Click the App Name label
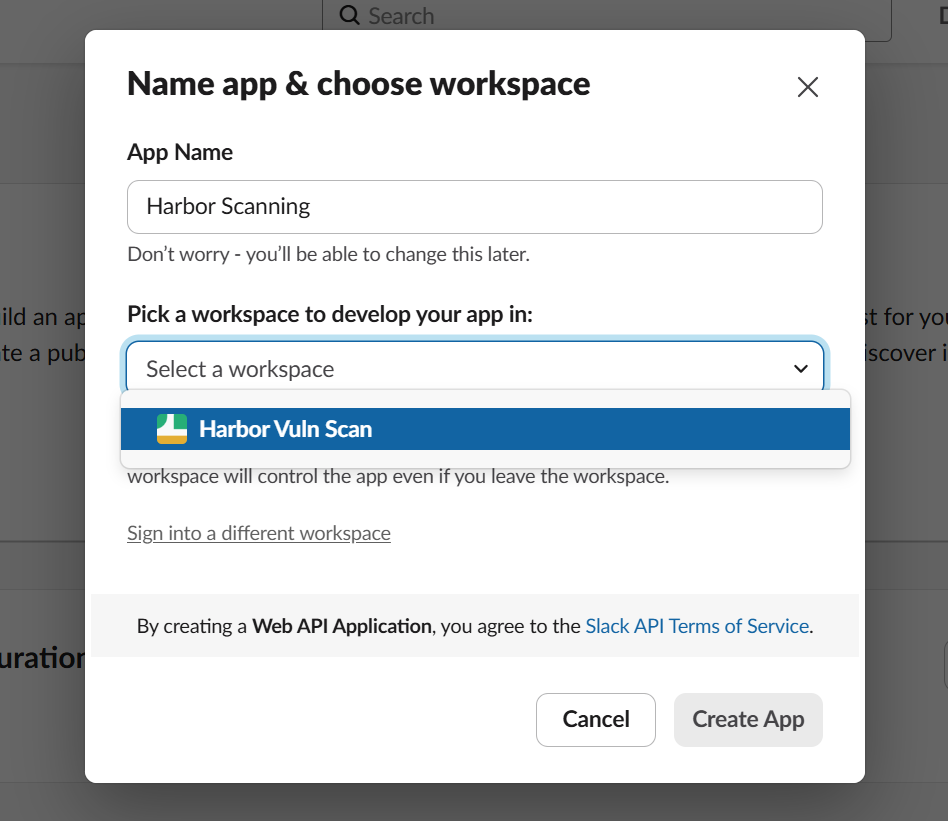The width and height of the screenshot is (948, 821). tap(180, 152)
